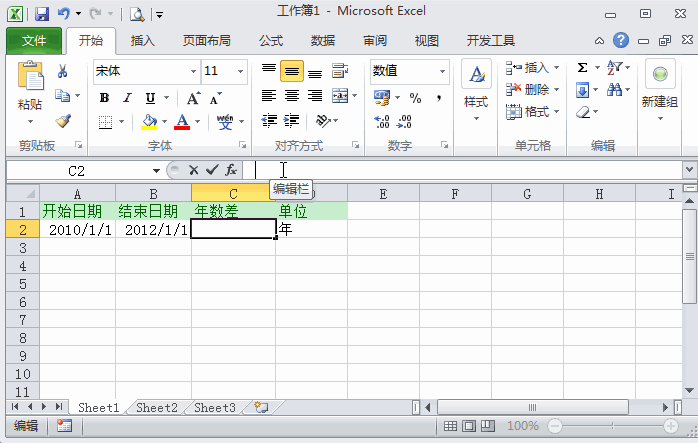This screenshot has width=698, height=443.
Task: Click the Wrap Text icon
Action: [x=340, y=71]
